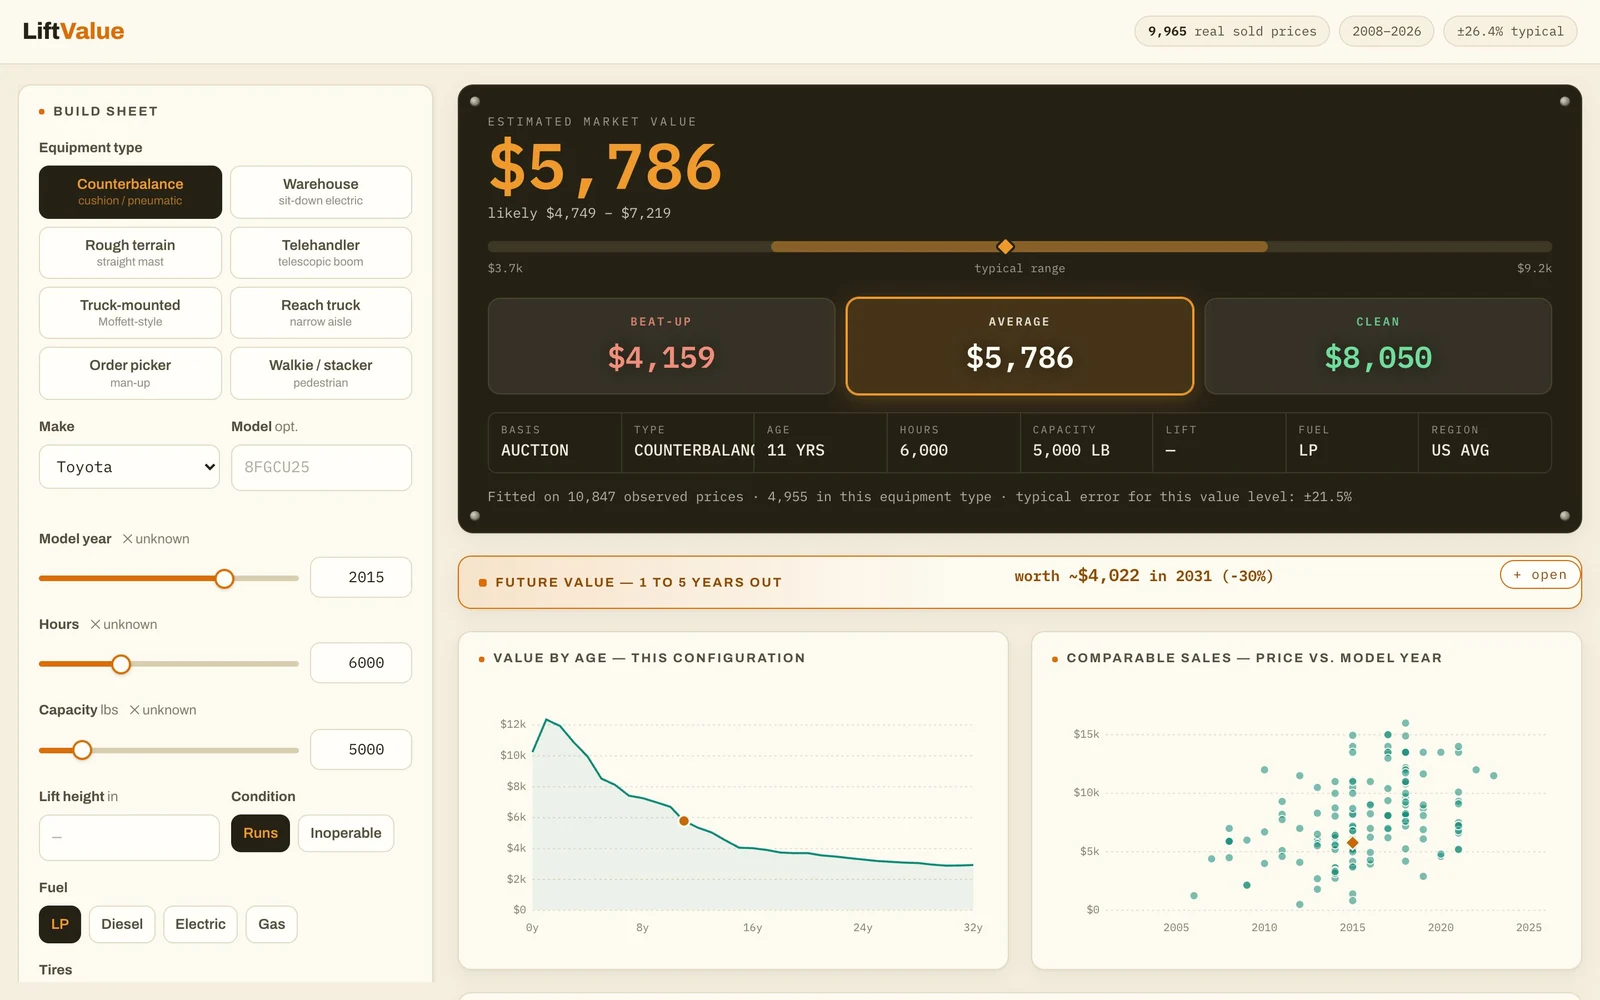Click the Model input field 8FGCU25
The image size is (1600, 1000).
pyautogui.click(x=321, y=467)
